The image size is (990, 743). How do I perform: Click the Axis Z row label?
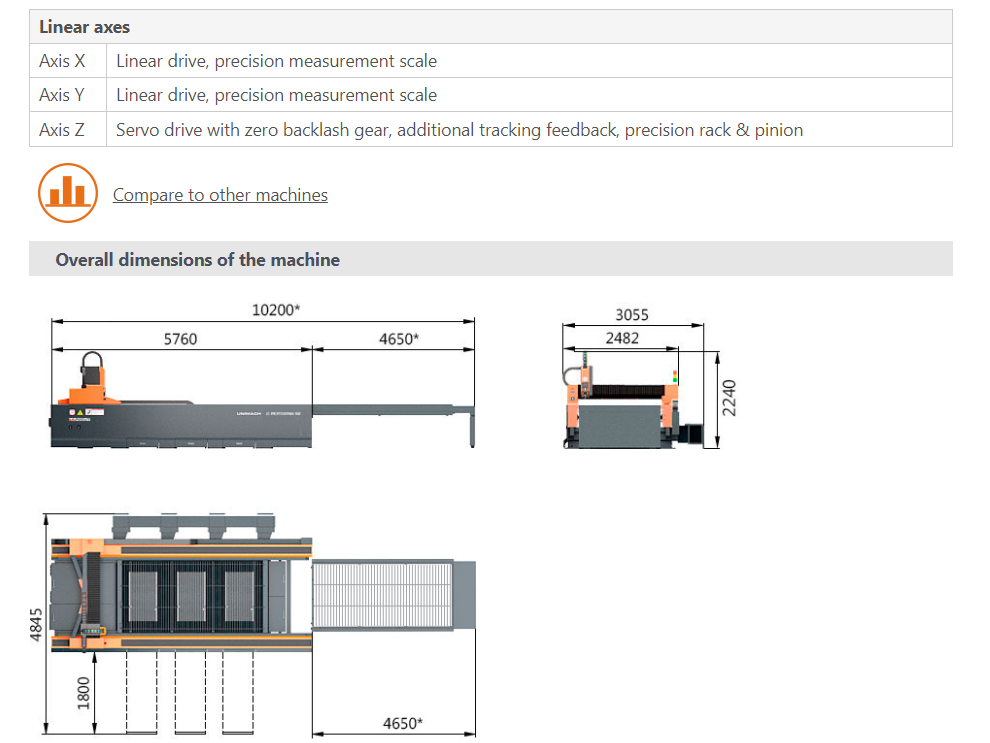point(62,130)
